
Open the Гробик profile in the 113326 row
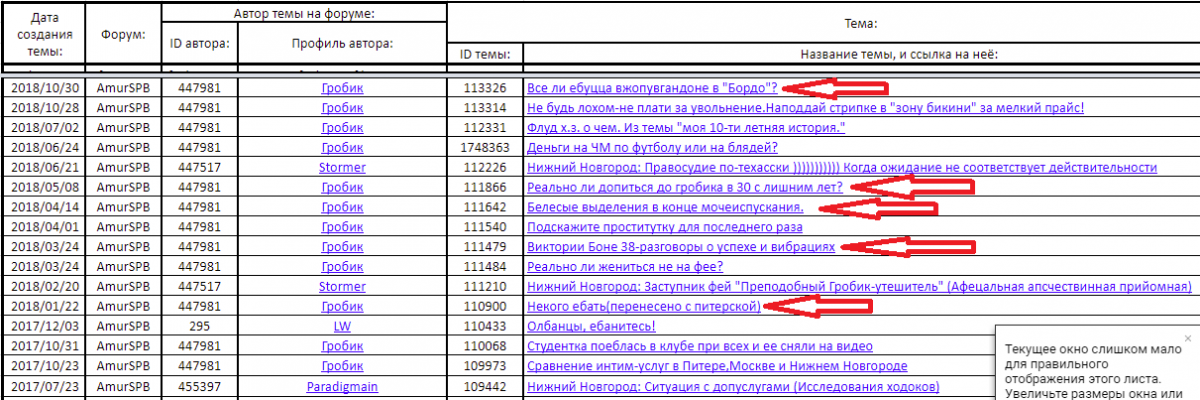click(x=342, y=88)
